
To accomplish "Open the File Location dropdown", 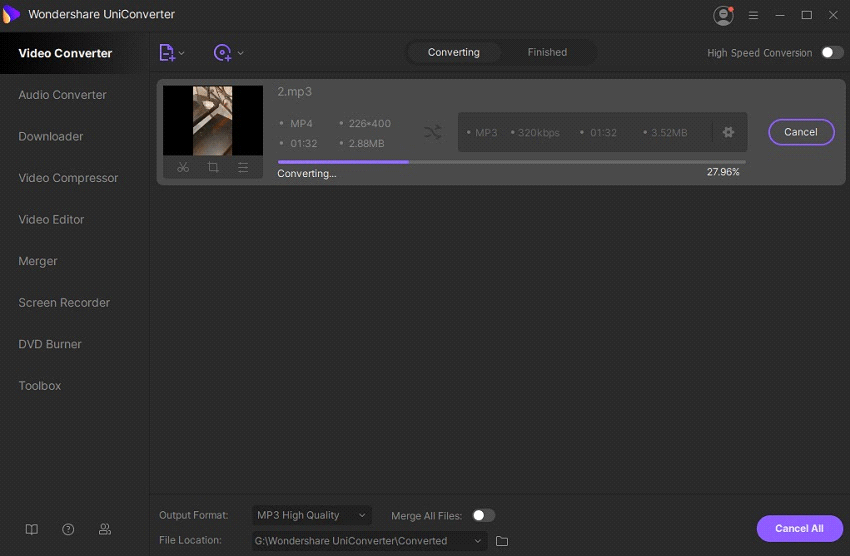I will pos(369,541).
